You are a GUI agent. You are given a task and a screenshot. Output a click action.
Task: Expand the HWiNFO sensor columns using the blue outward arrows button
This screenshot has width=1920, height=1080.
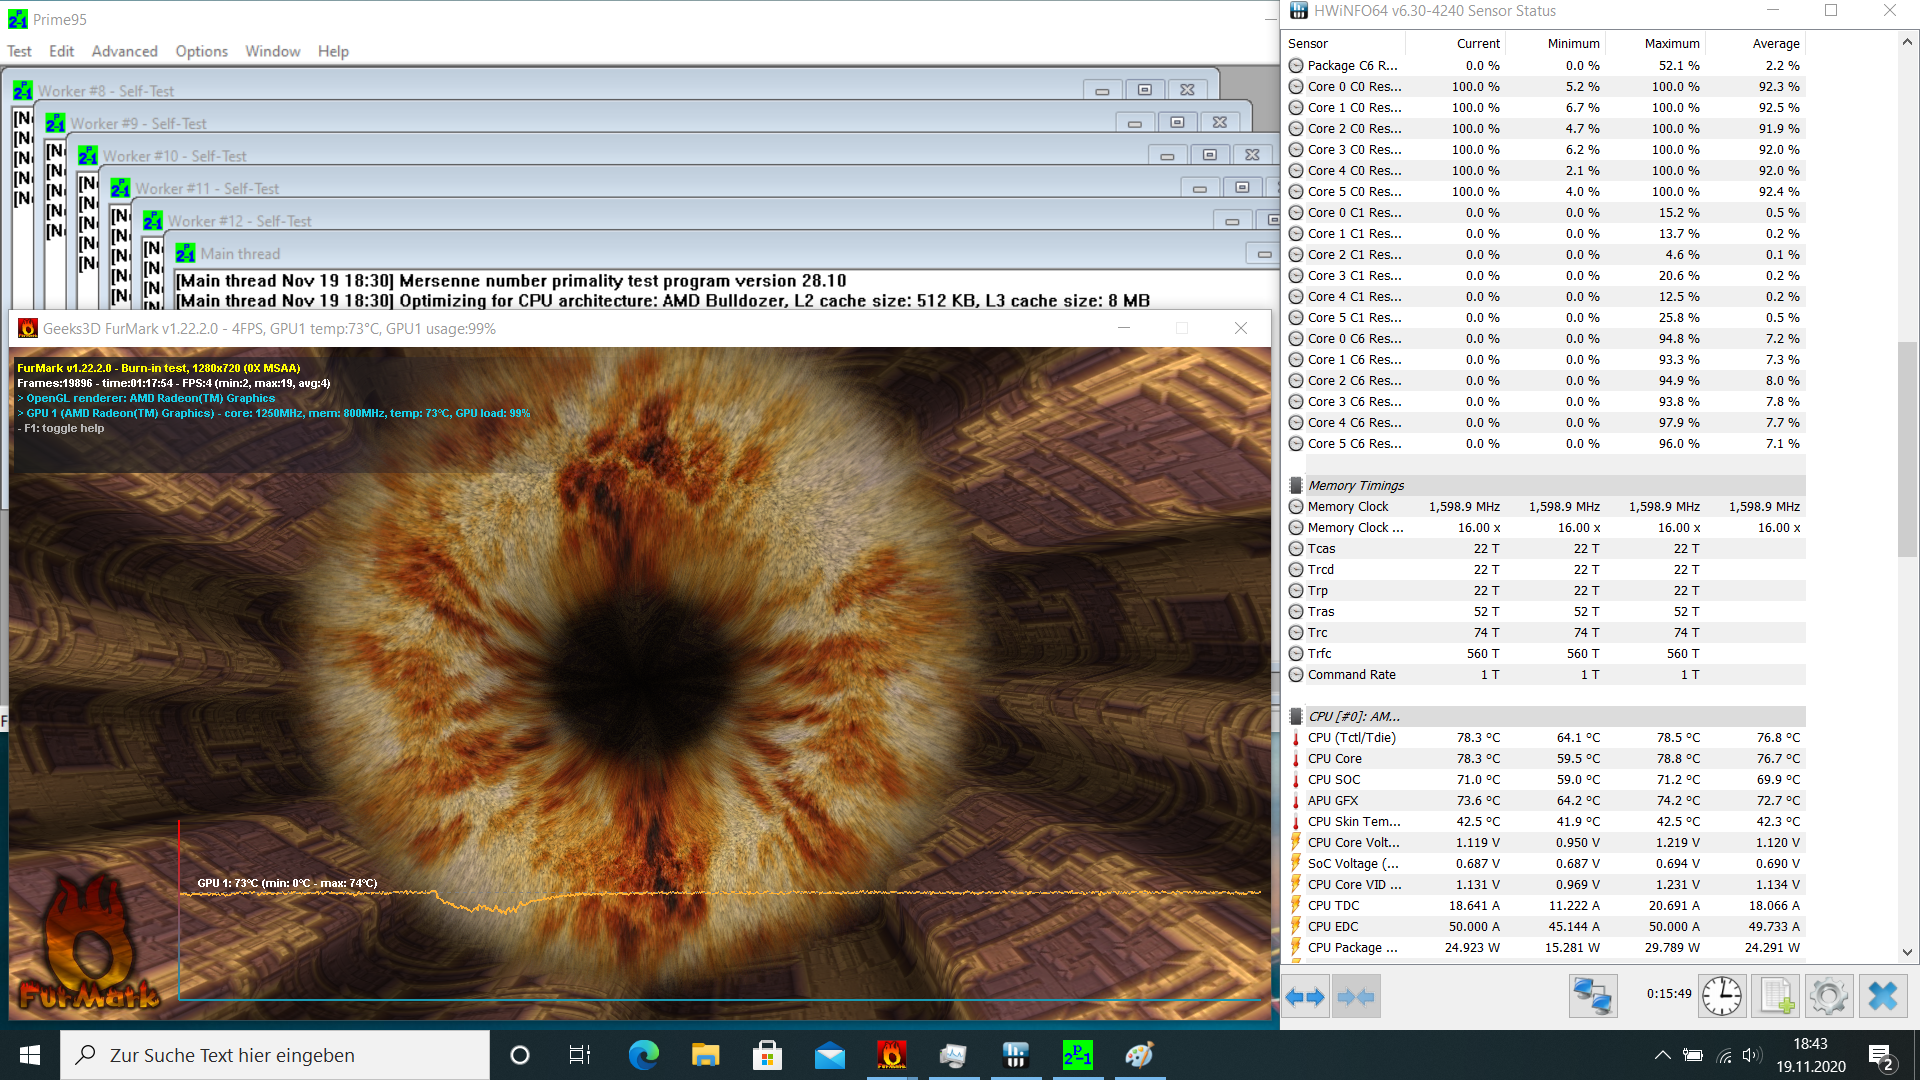coord(1305,997)
